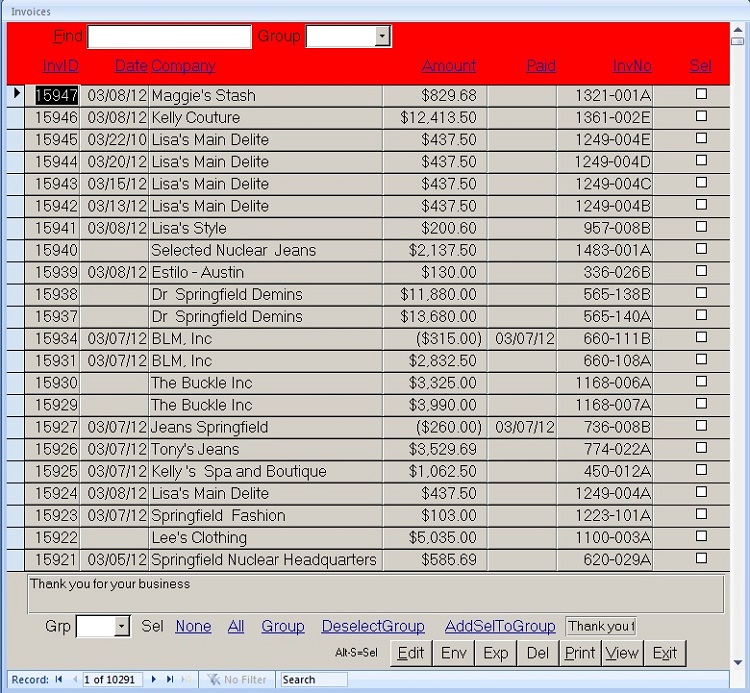Screen dimensions: 750x693
Task: Expand the Grp combo box at bottom
Action: pos(122,627)
